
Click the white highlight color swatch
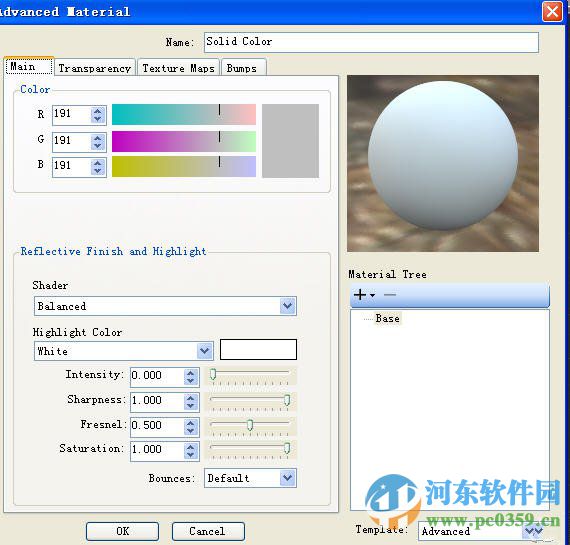coord(258,349)
